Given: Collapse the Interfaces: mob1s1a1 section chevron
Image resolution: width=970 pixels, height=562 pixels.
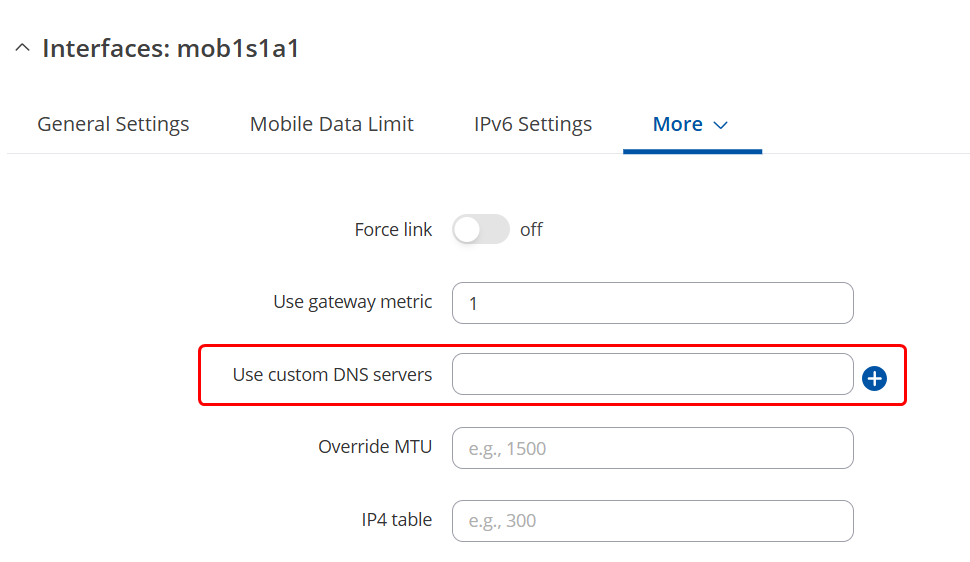Looking at the screenshot, I should coord(22,49).
